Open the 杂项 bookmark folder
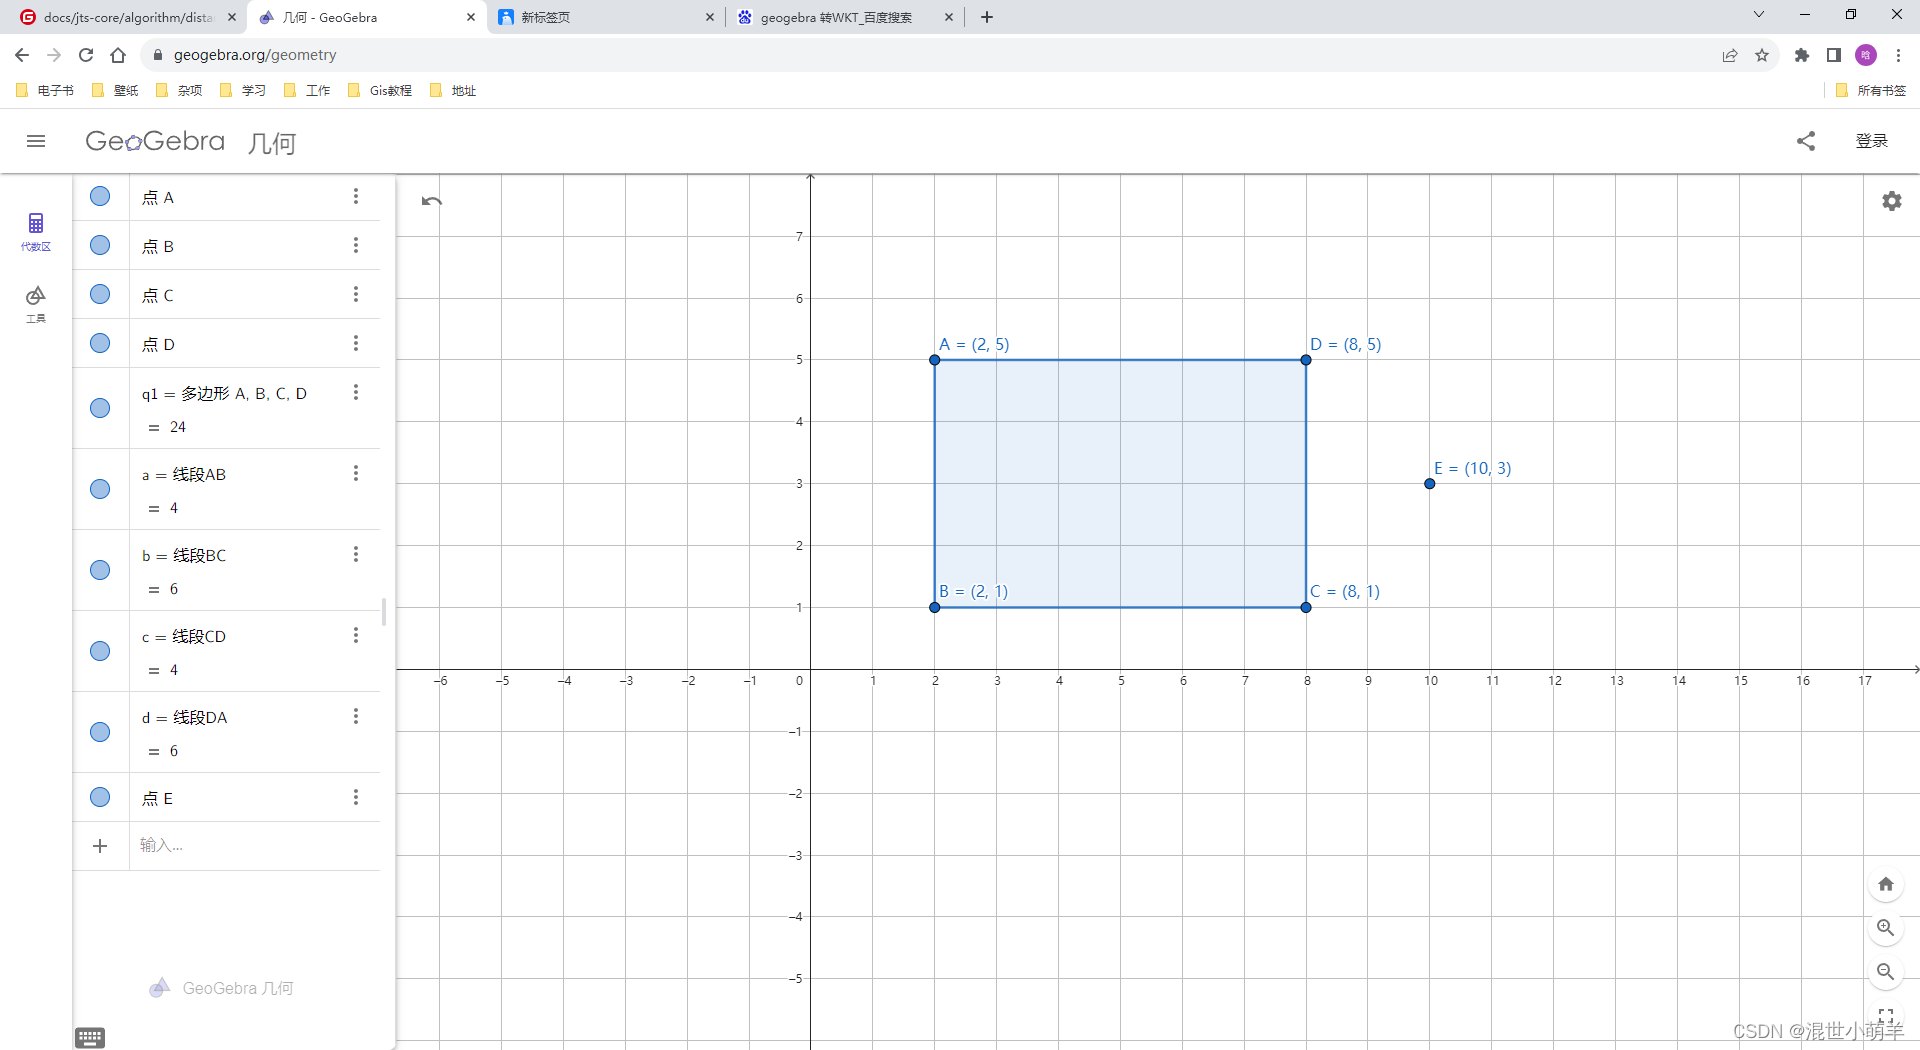1920x1050 pixels. pyautogui.click(x=179, y=90)
